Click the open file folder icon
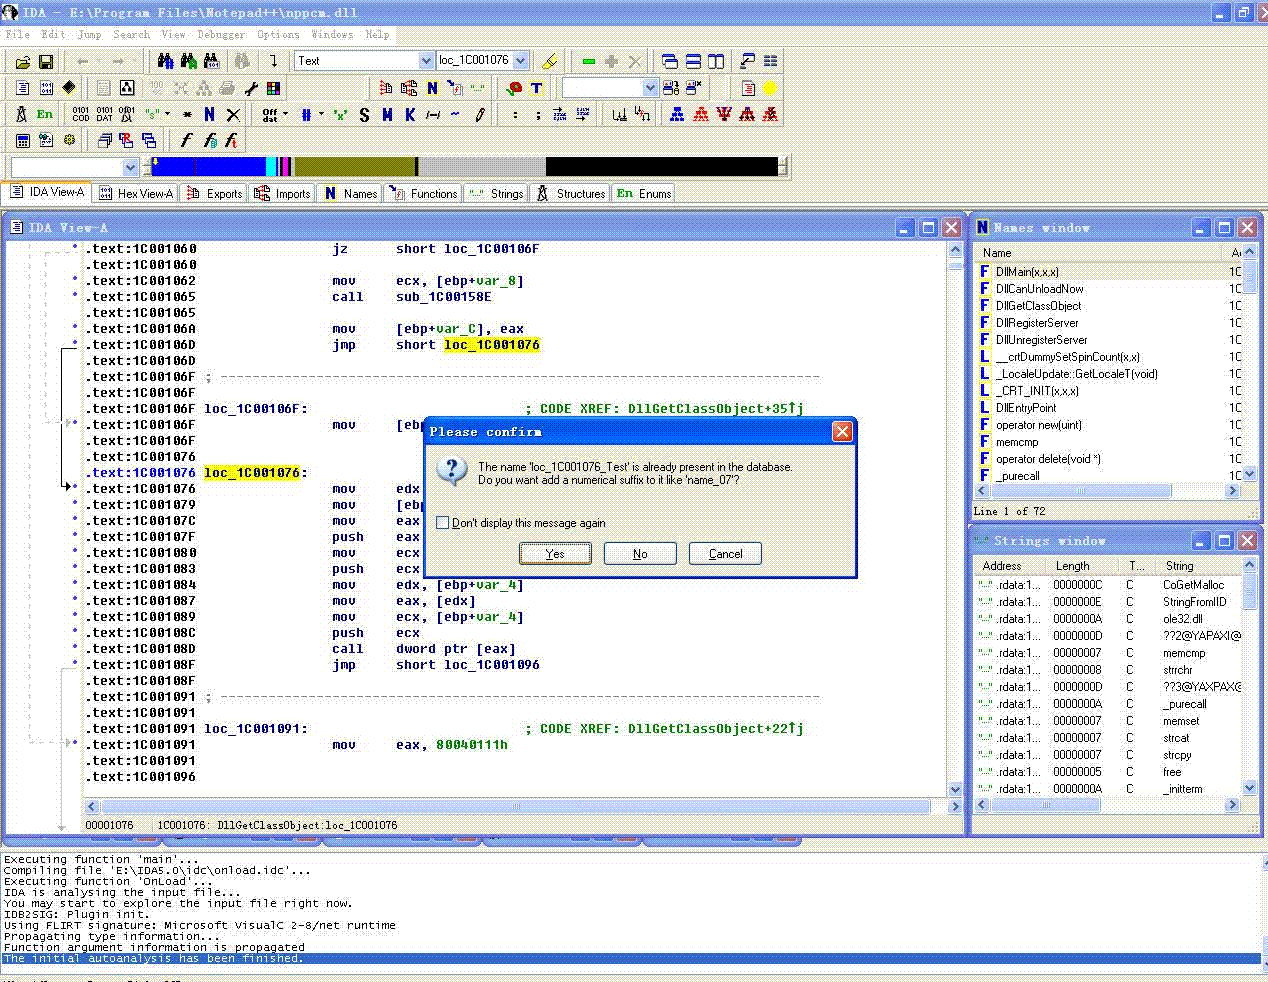1268x982 pixels. point(22,61)
